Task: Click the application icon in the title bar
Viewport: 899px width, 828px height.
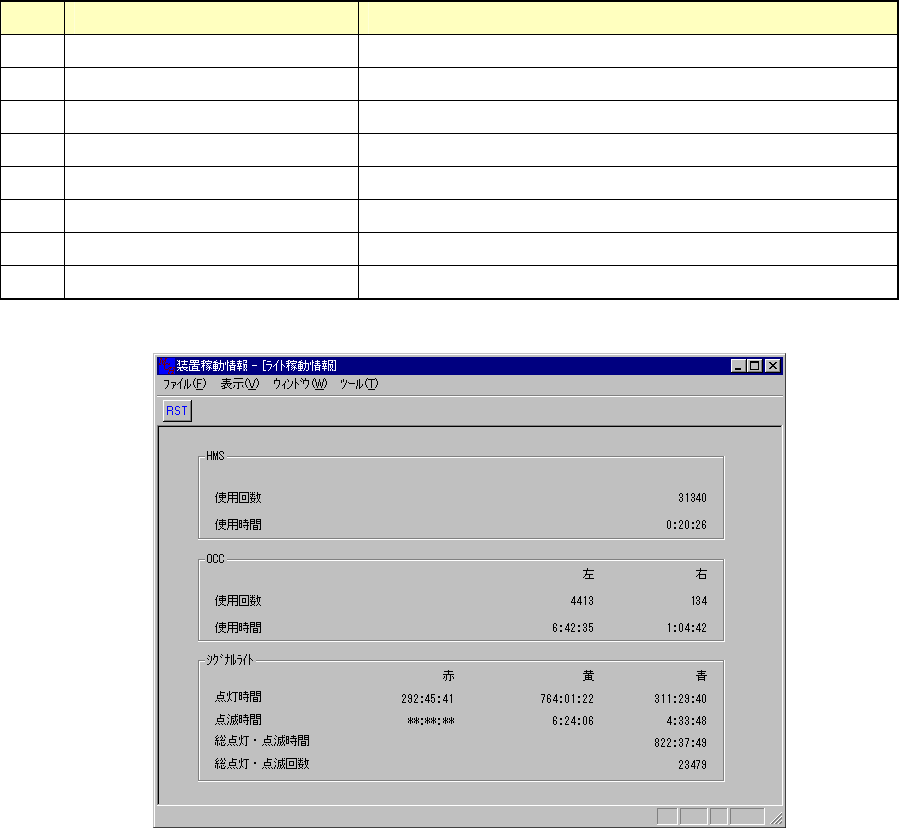Action: 166,365
